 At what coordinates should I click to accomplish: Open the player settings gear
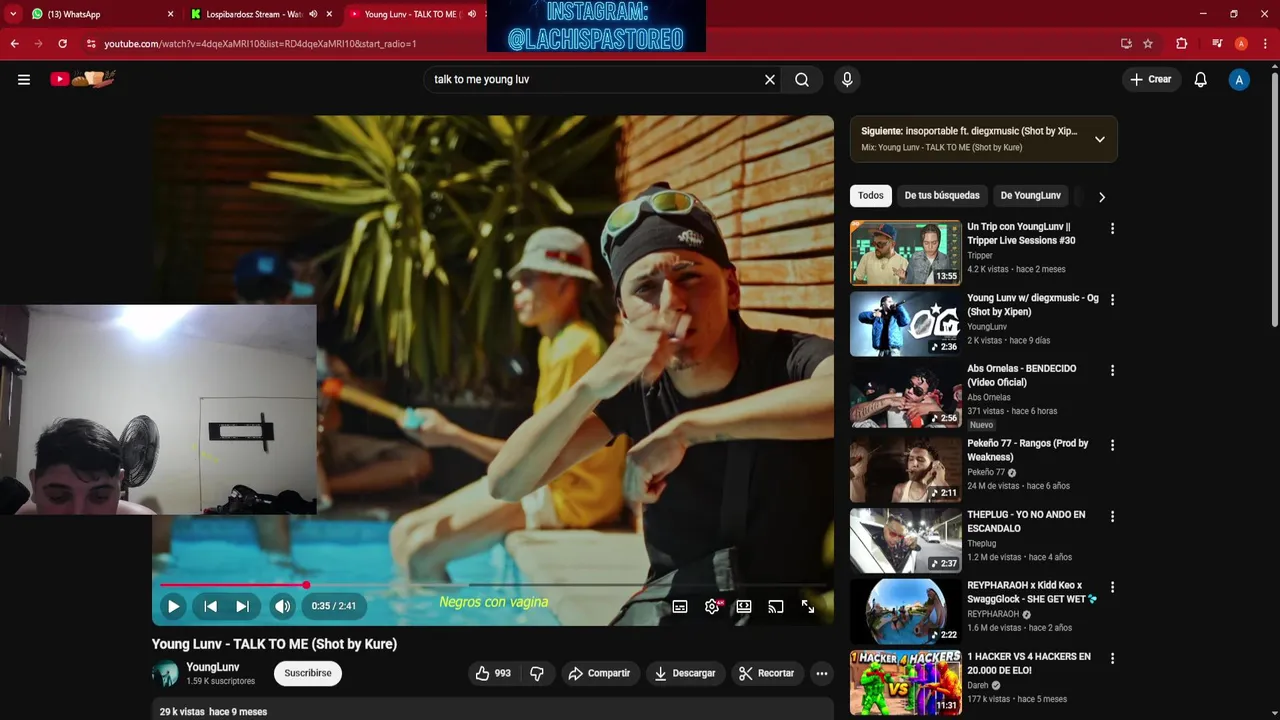tap(712, 606)
